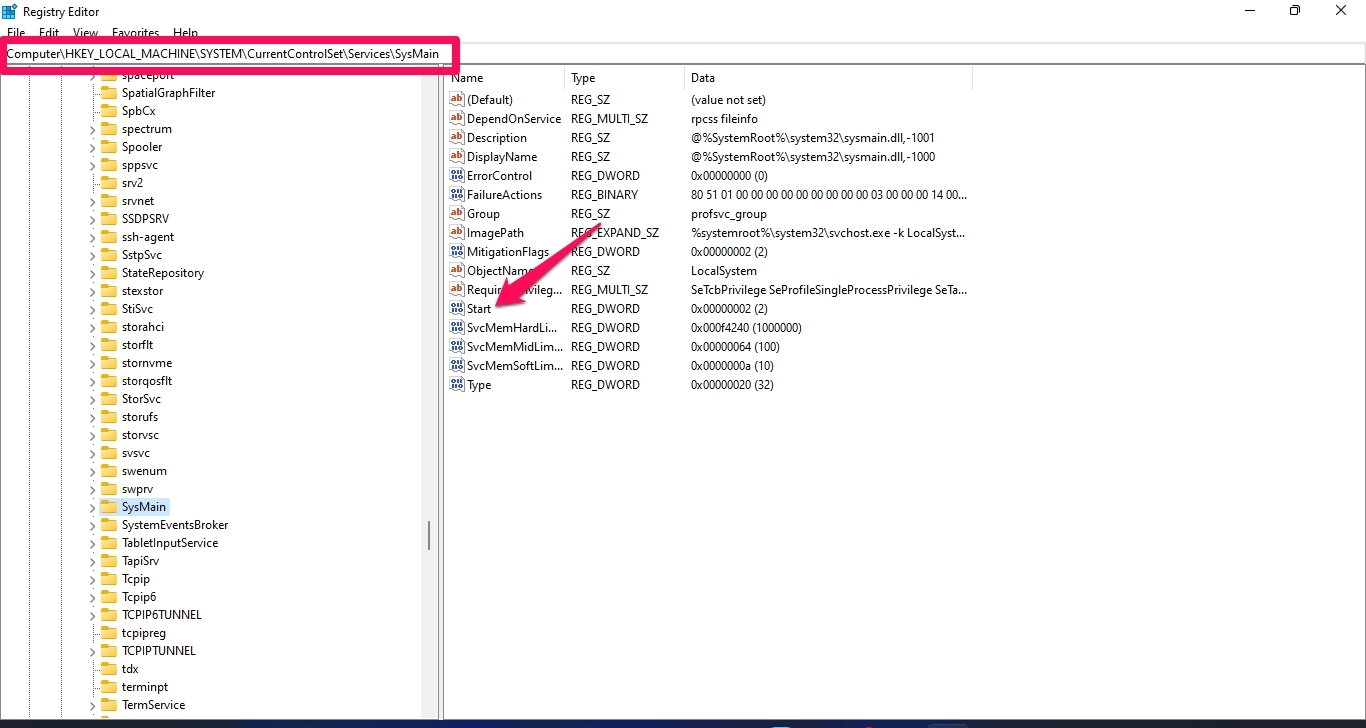Open the Favorites menu
Image resolution: width=1366 pixels, height=728 pixels.
[135, 32]
